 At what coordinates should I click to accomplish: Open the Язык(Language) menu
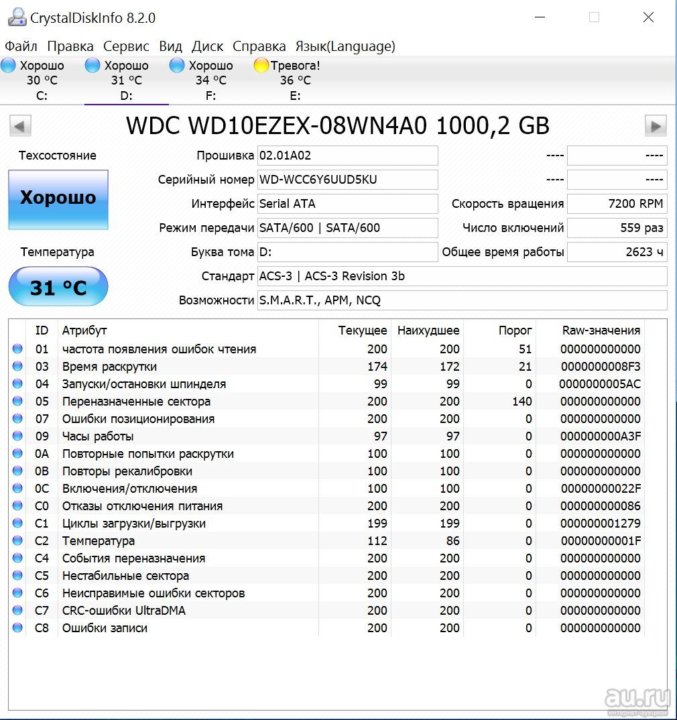pyautogui.click(x=345, y=46)
